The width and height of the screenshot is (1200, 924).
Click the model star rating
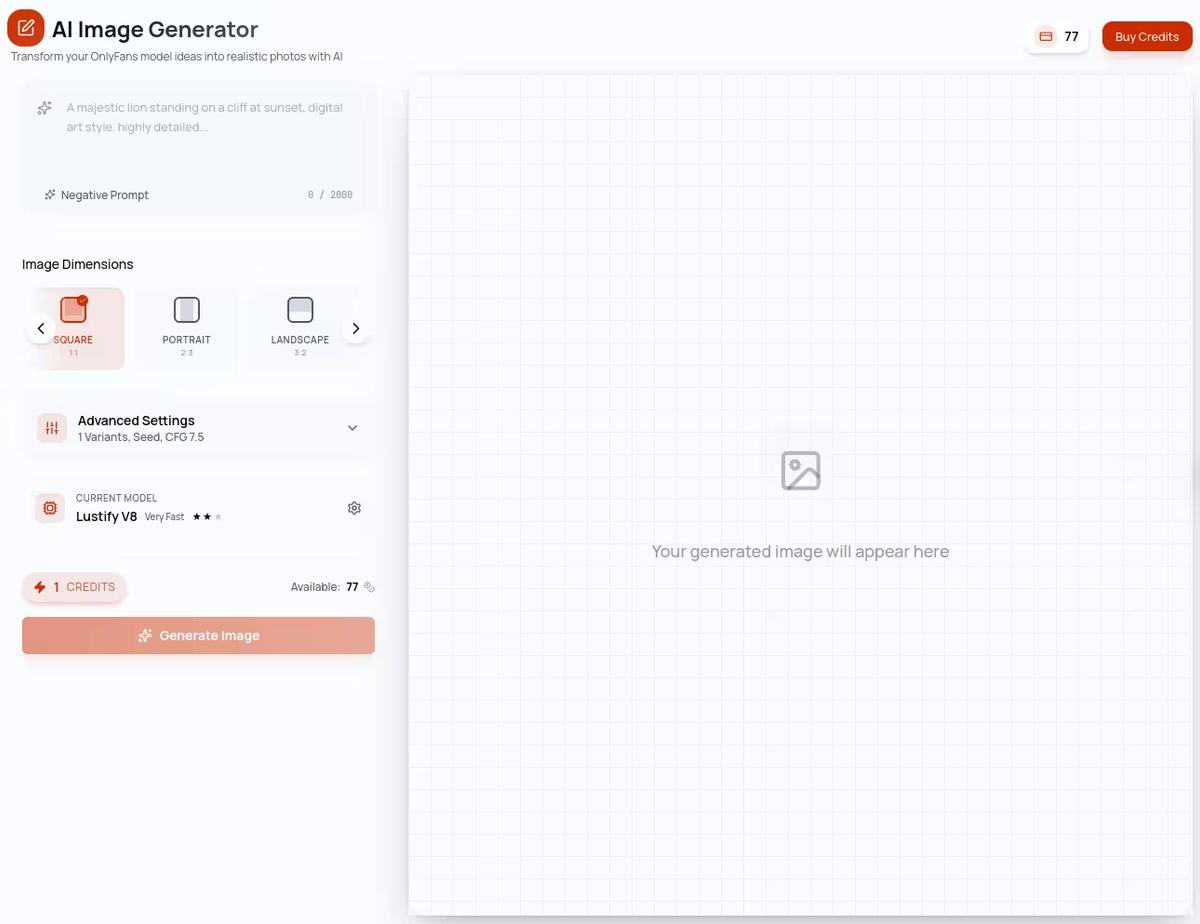click(x=207, y=517)
